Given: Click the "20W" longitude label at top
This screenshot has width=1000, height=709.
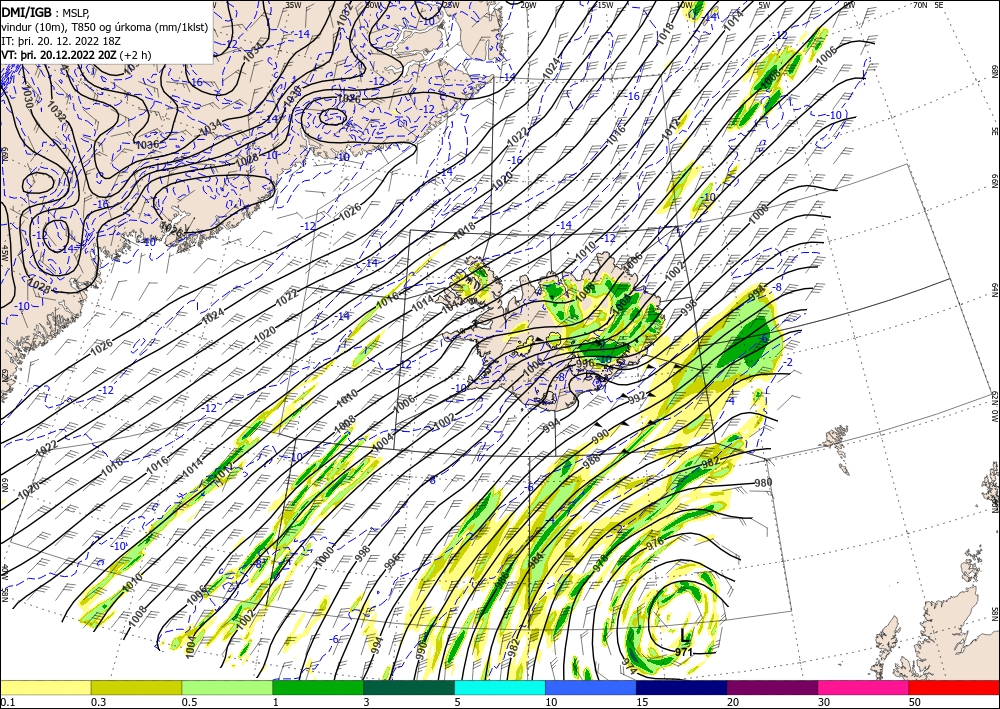Looking at the screenshot, I should [527, 5].
